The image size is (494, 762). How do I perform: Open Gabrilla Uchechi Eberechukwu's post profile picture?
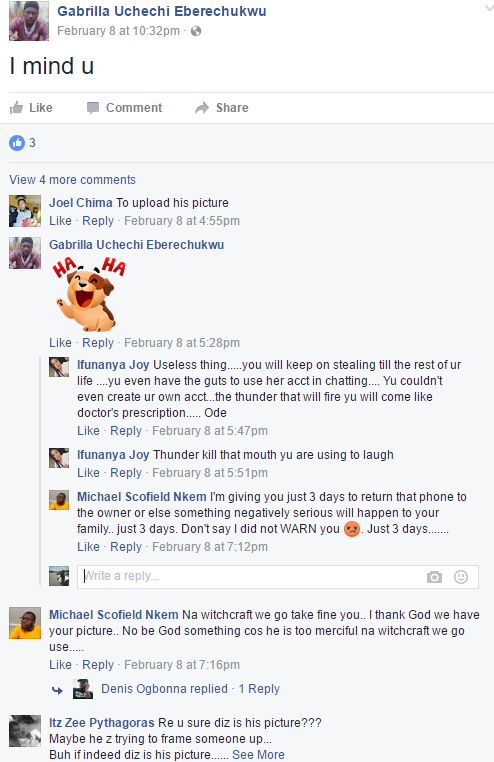point(29,21)
